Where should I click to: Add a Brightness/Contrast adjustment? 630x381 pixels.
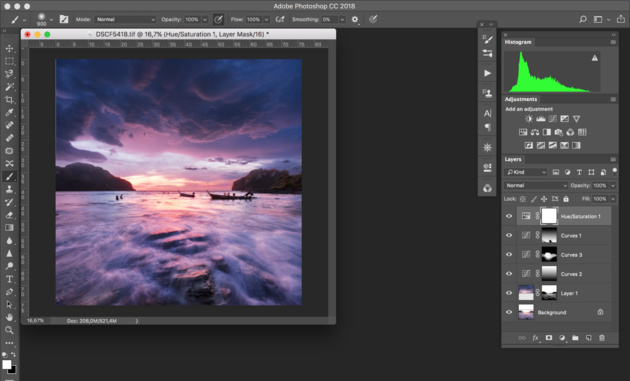pyautogui.click(x=529, y=119)
